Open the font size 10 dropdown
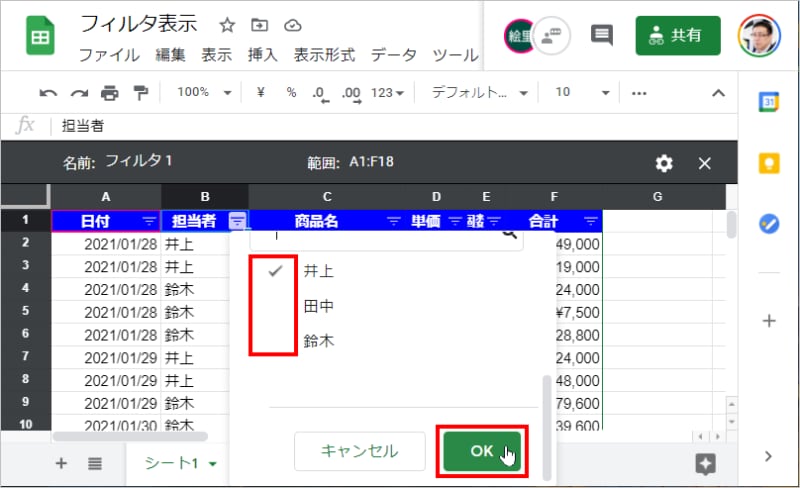The image size is (800, 488). coord(582,92)
